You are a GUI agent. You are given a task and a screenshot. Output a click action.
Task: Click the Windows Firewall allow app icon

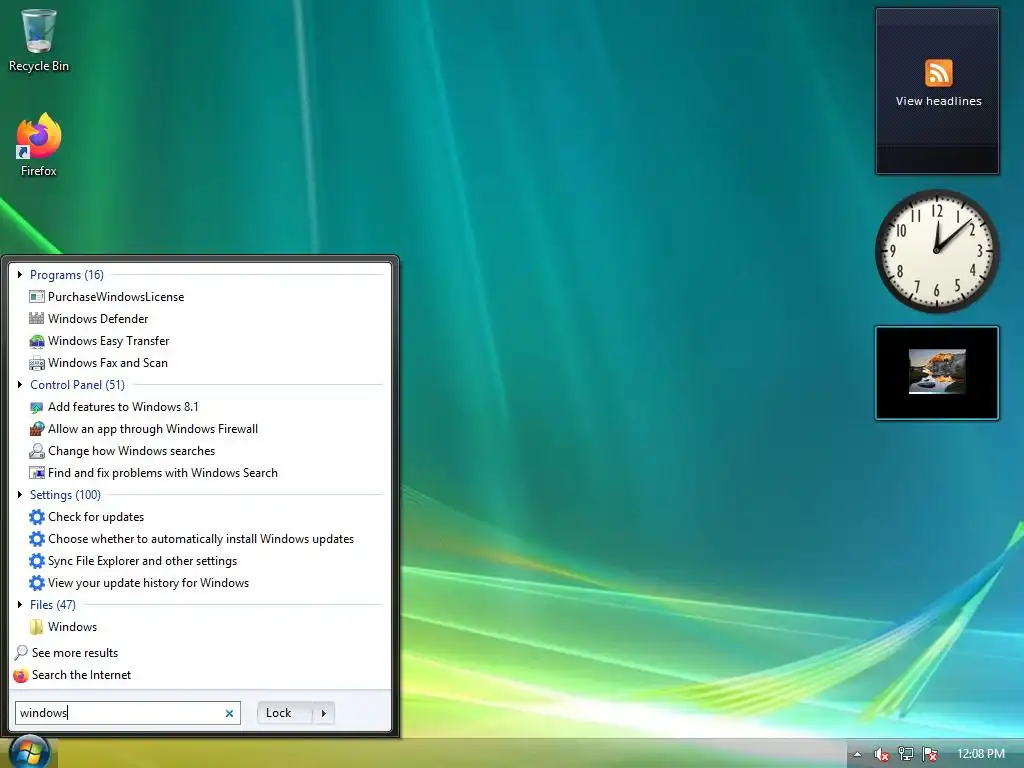click(x=37, y=429)
